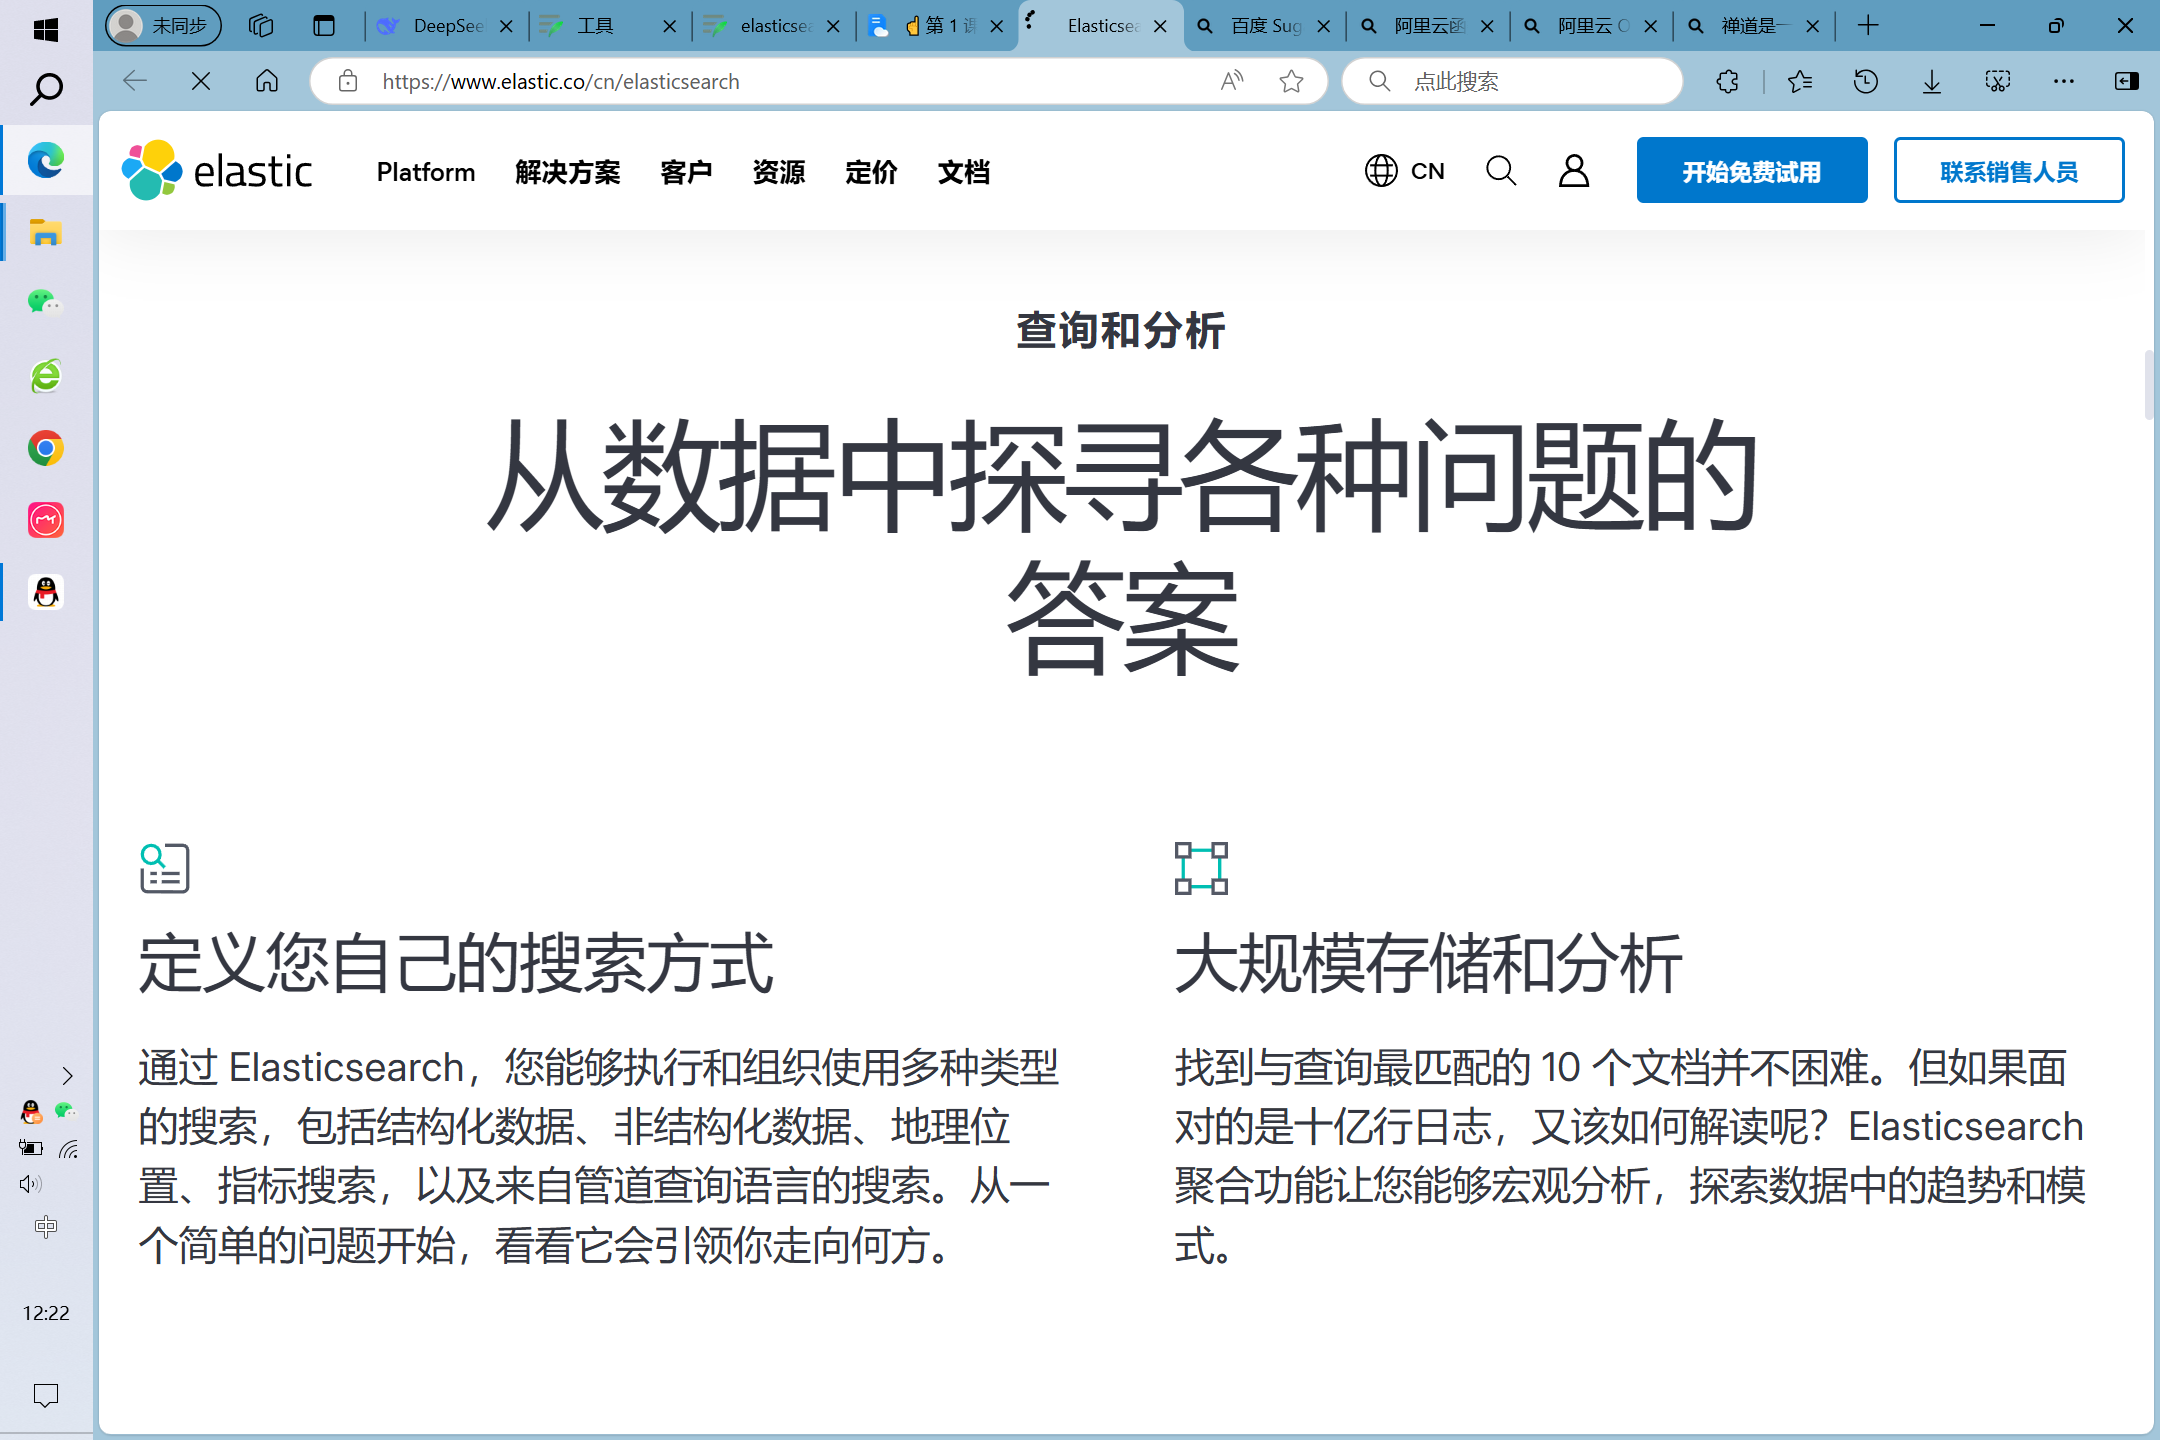Open the user account login icon
The height and width of the screenshot is (1440, 2160).
pos(1574,171)
